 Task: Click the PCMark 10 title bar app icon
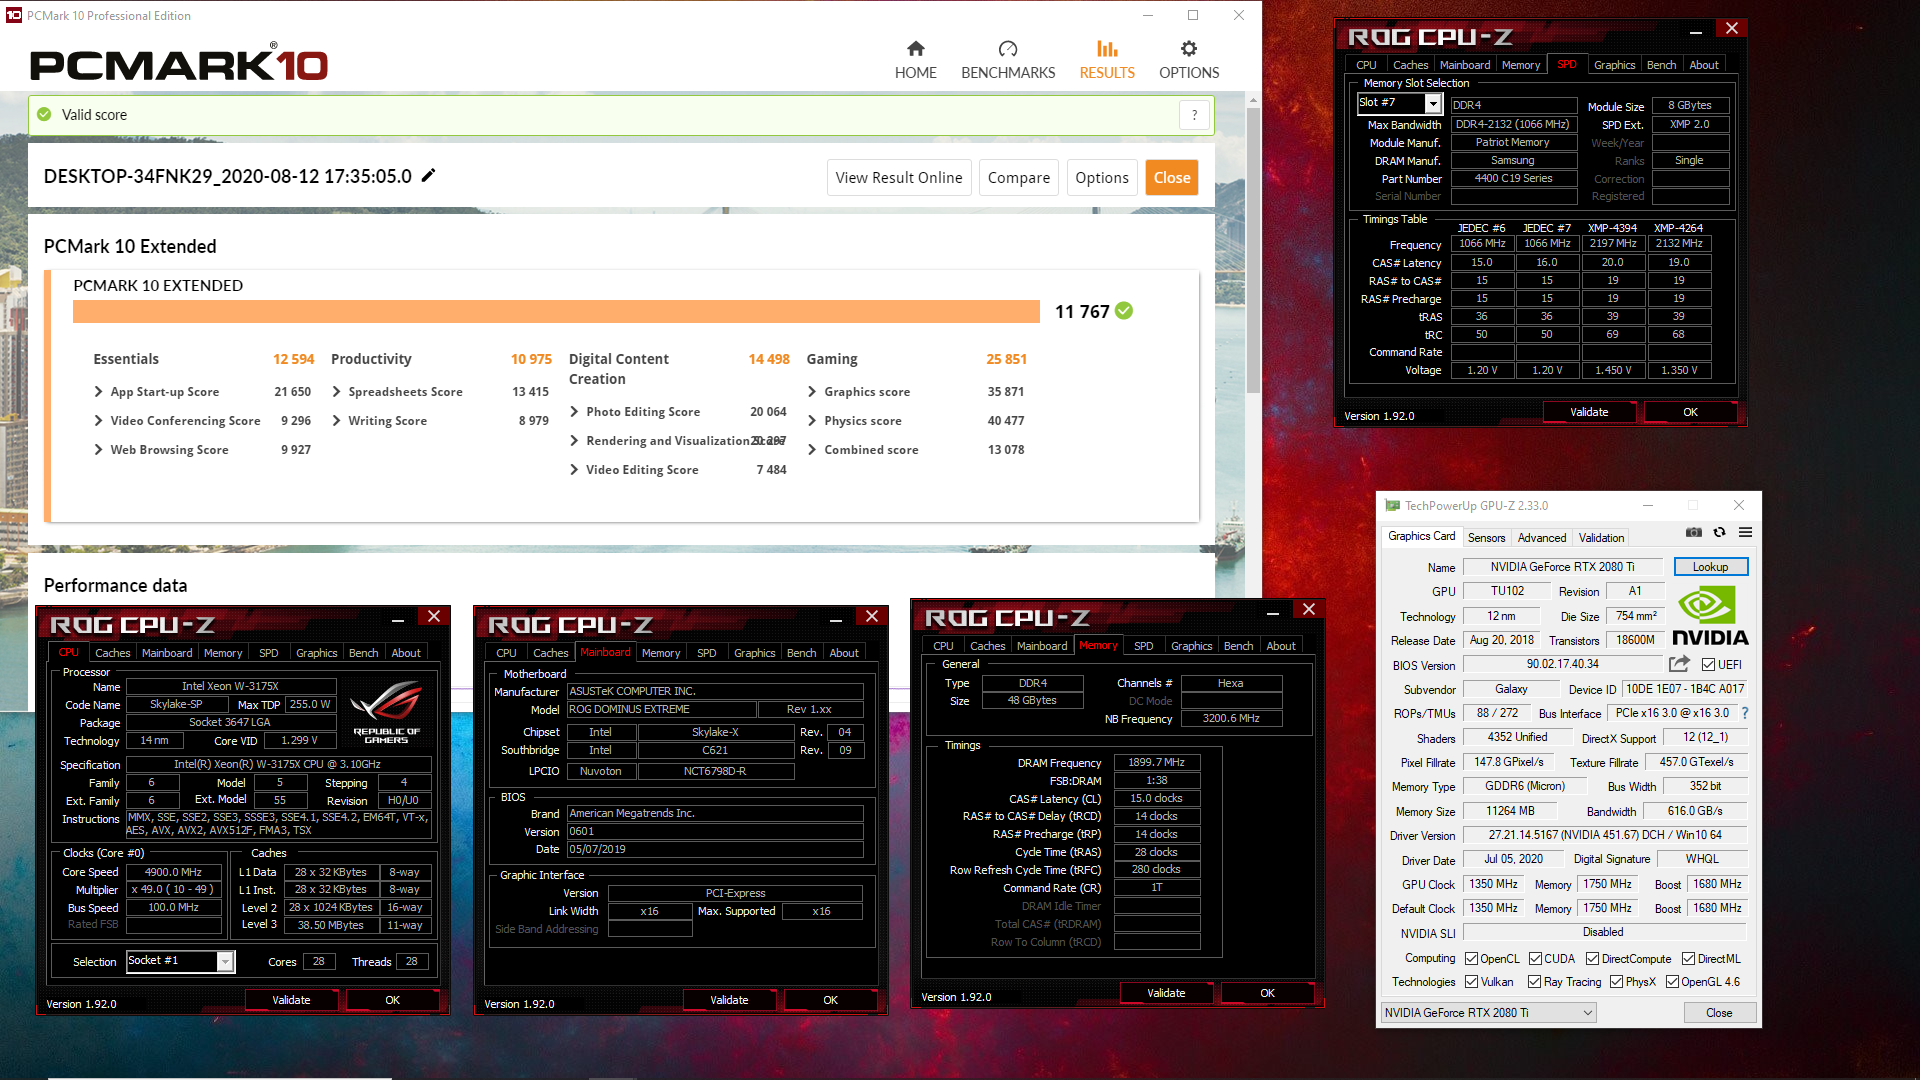click(14, 15)
